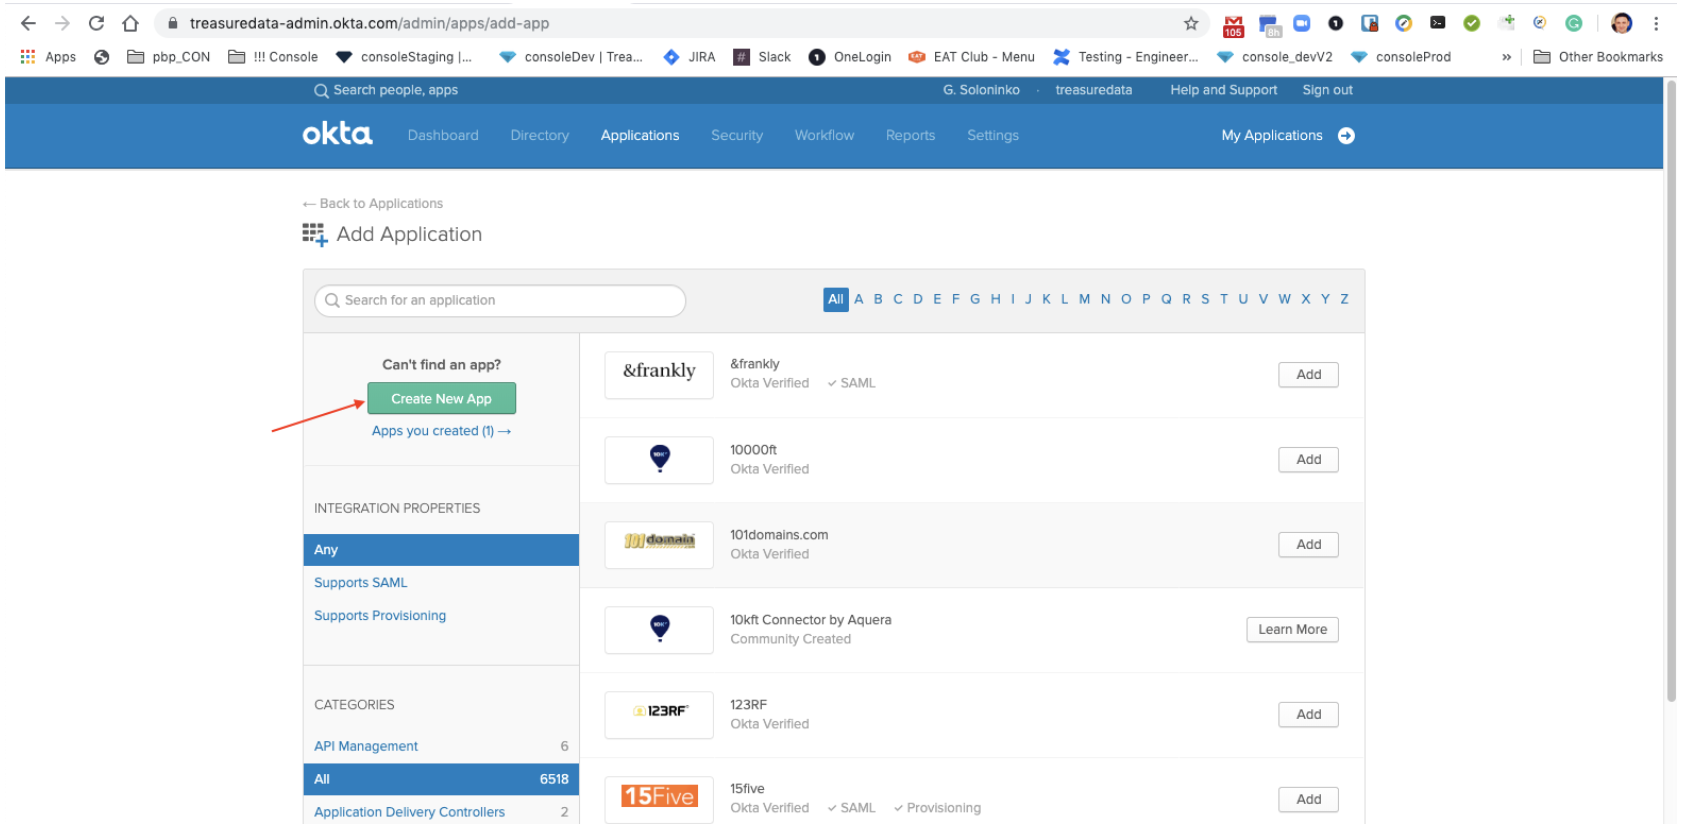
Task: Open the 15Five app logo
Action: click(x=659, y=797)
